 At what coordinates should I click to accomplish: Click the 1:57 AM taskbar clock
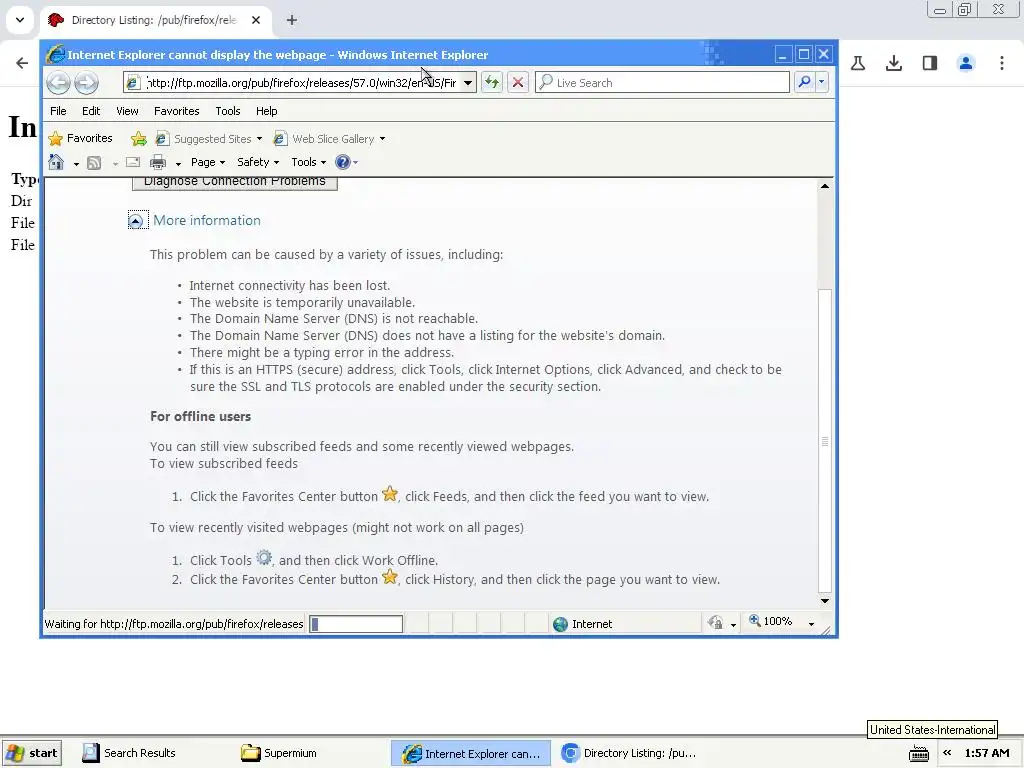pyautogui.click(x=987, y=753)
